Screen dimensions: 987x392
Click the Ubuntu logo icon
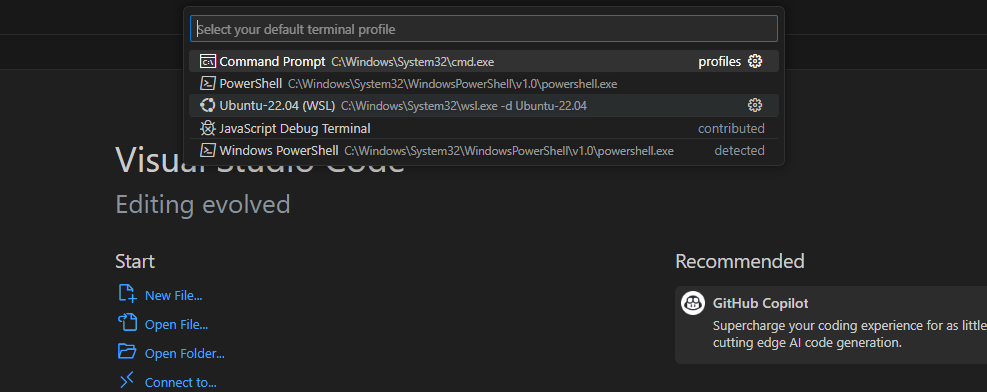coord(208,106)
